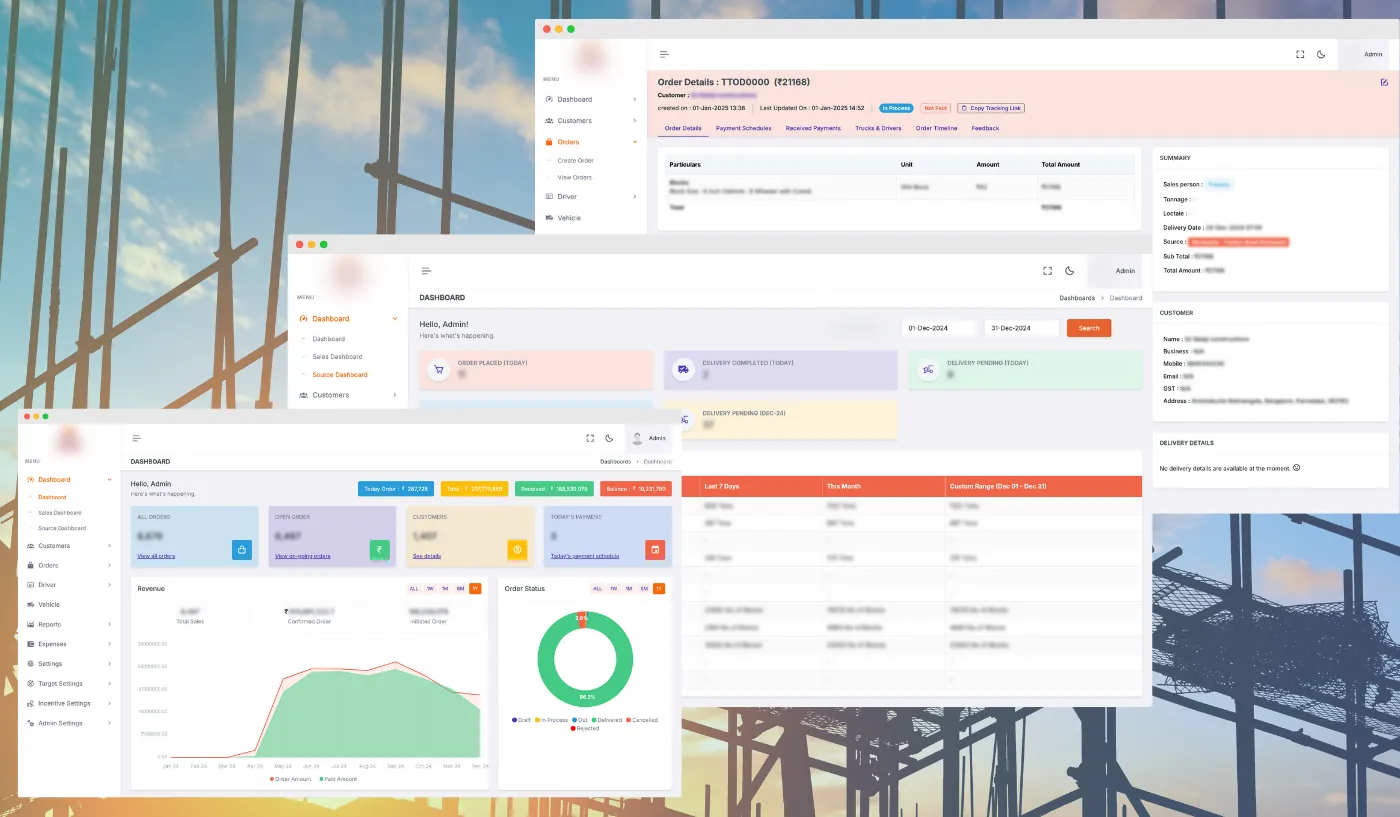Select the 1Y filter on the Revenue chart
The width and height of the screenshot is (1400, 817).
475,589
